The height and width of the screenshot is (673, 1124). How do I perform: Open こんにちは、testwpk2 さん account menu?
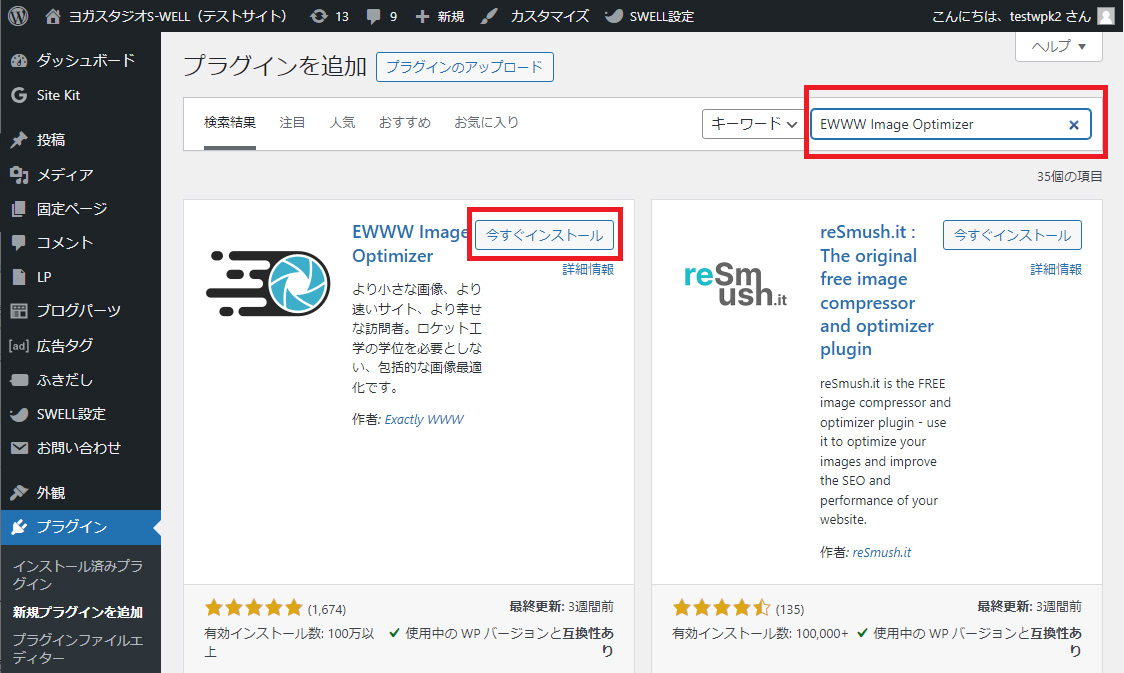pyautogui.click(x=1023, y=16)
